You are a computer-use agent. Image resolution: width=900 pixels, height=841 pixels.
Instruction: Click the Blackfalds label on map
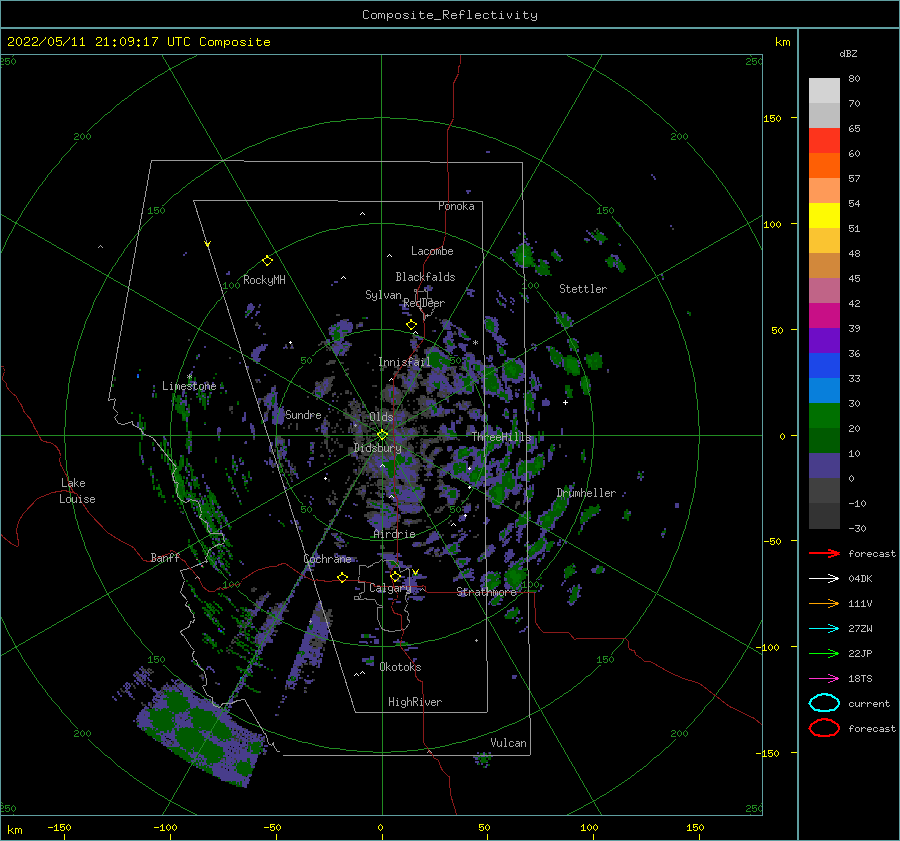point(425,277)
